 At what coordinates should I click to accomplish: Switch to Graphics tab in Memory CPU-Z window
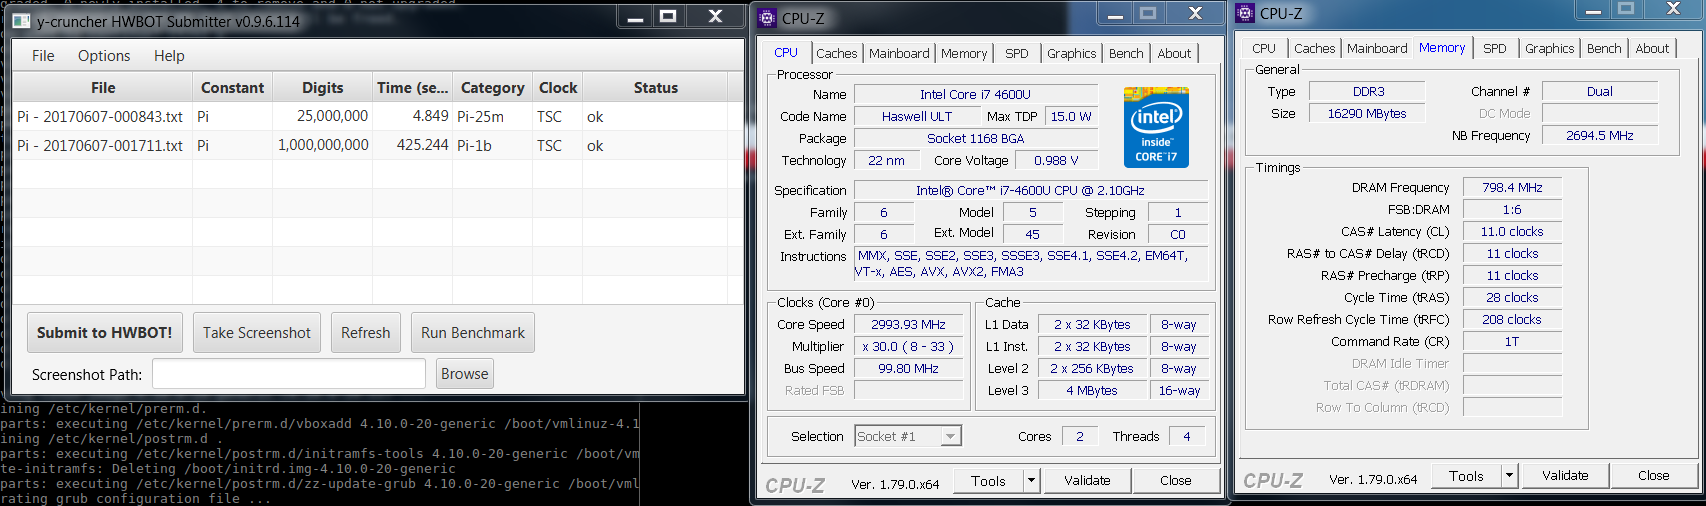1549,48
